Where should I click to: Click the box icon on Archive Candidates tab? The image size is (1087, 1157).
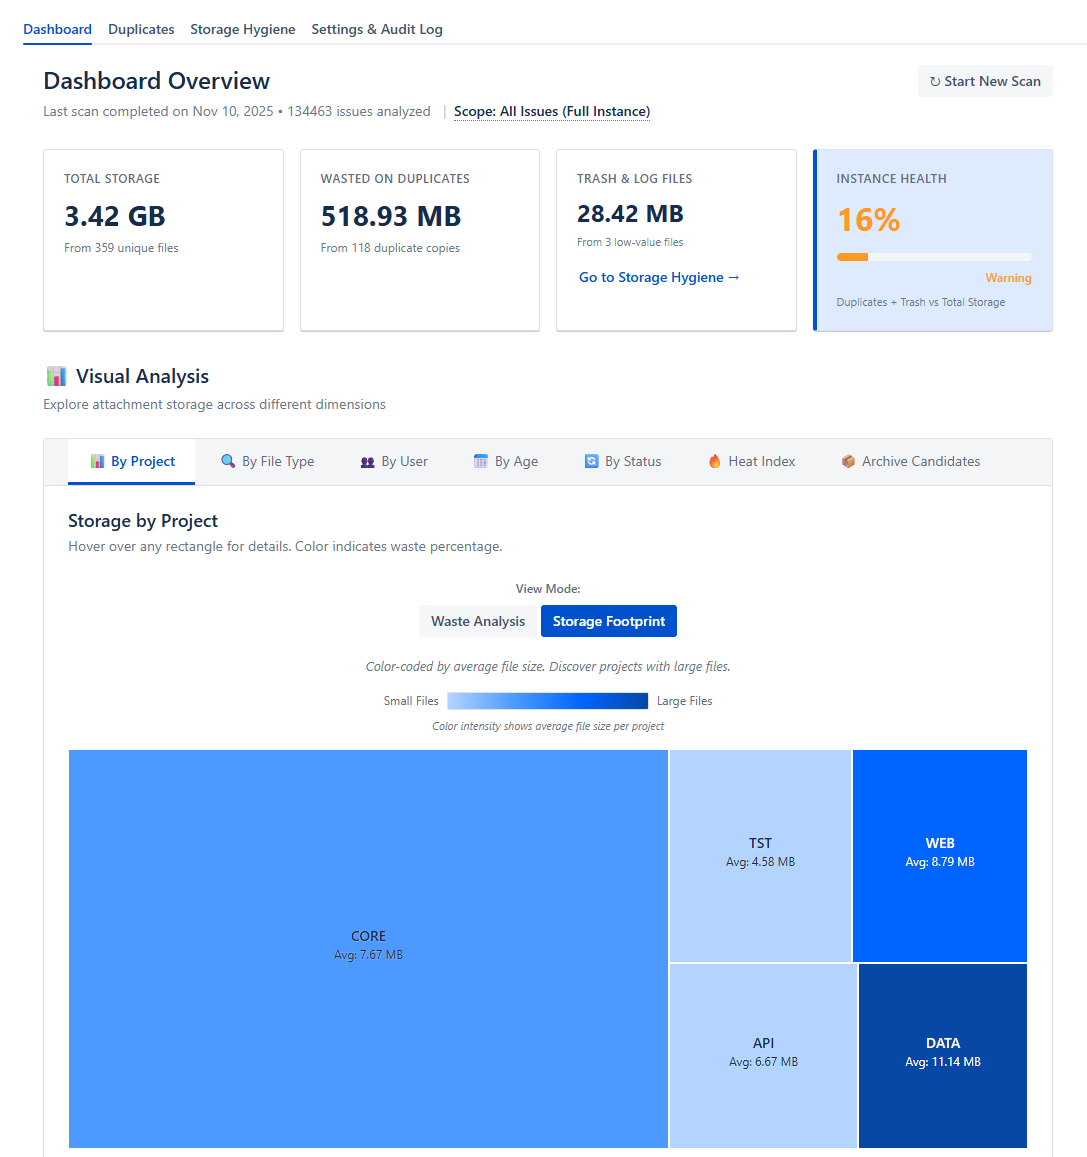tap(848, 461)
